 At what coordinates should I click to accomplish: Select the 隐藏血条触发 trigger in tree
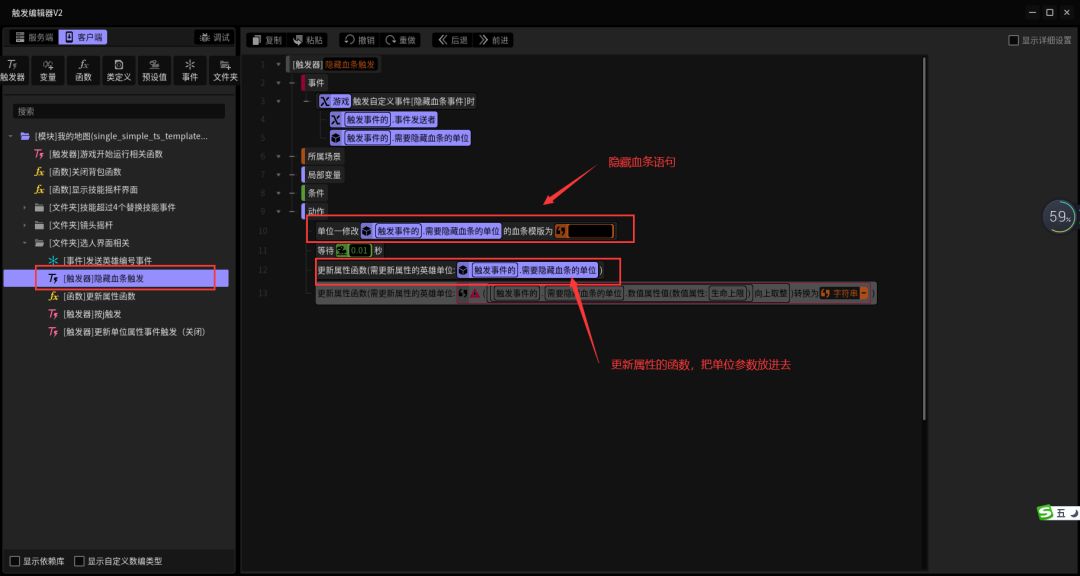[x=116, y=278]
